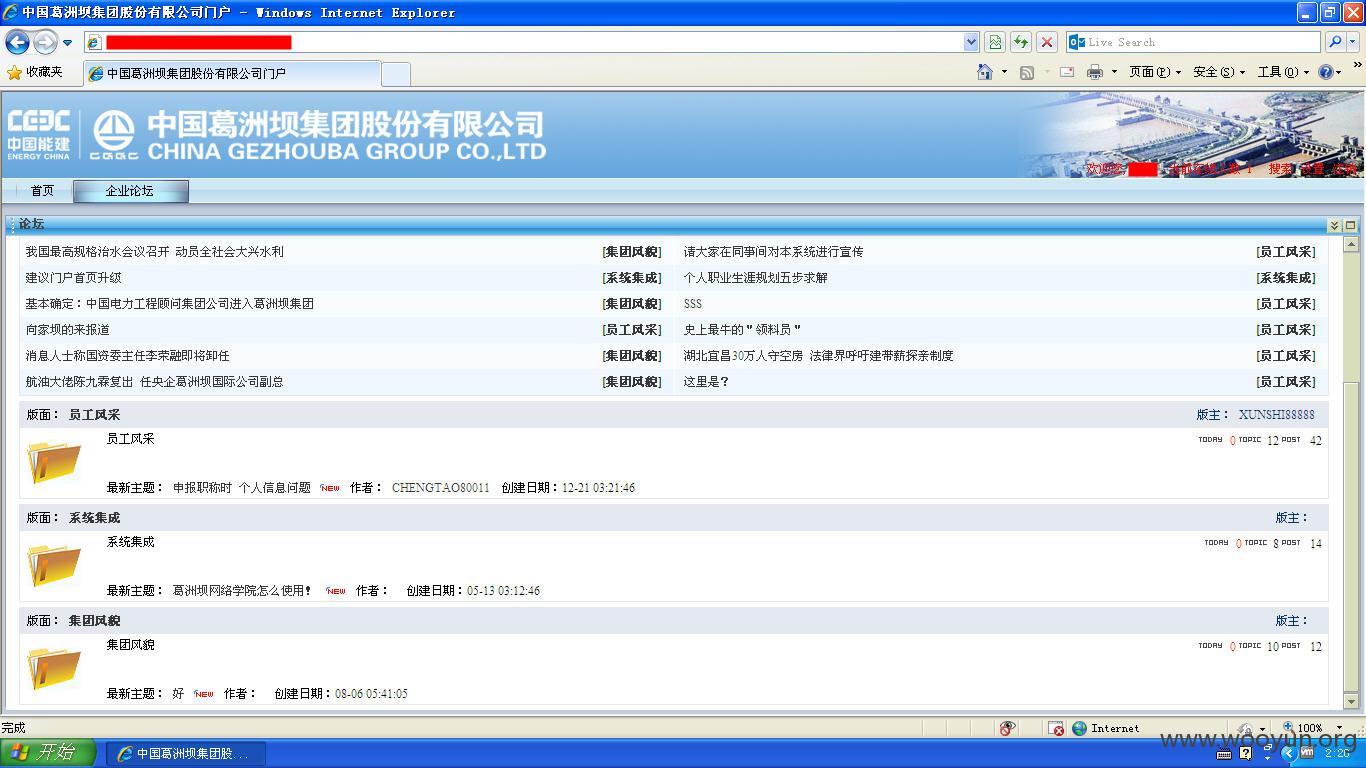Collapse the 论坛 panel with double chevron

(1334, 225)
